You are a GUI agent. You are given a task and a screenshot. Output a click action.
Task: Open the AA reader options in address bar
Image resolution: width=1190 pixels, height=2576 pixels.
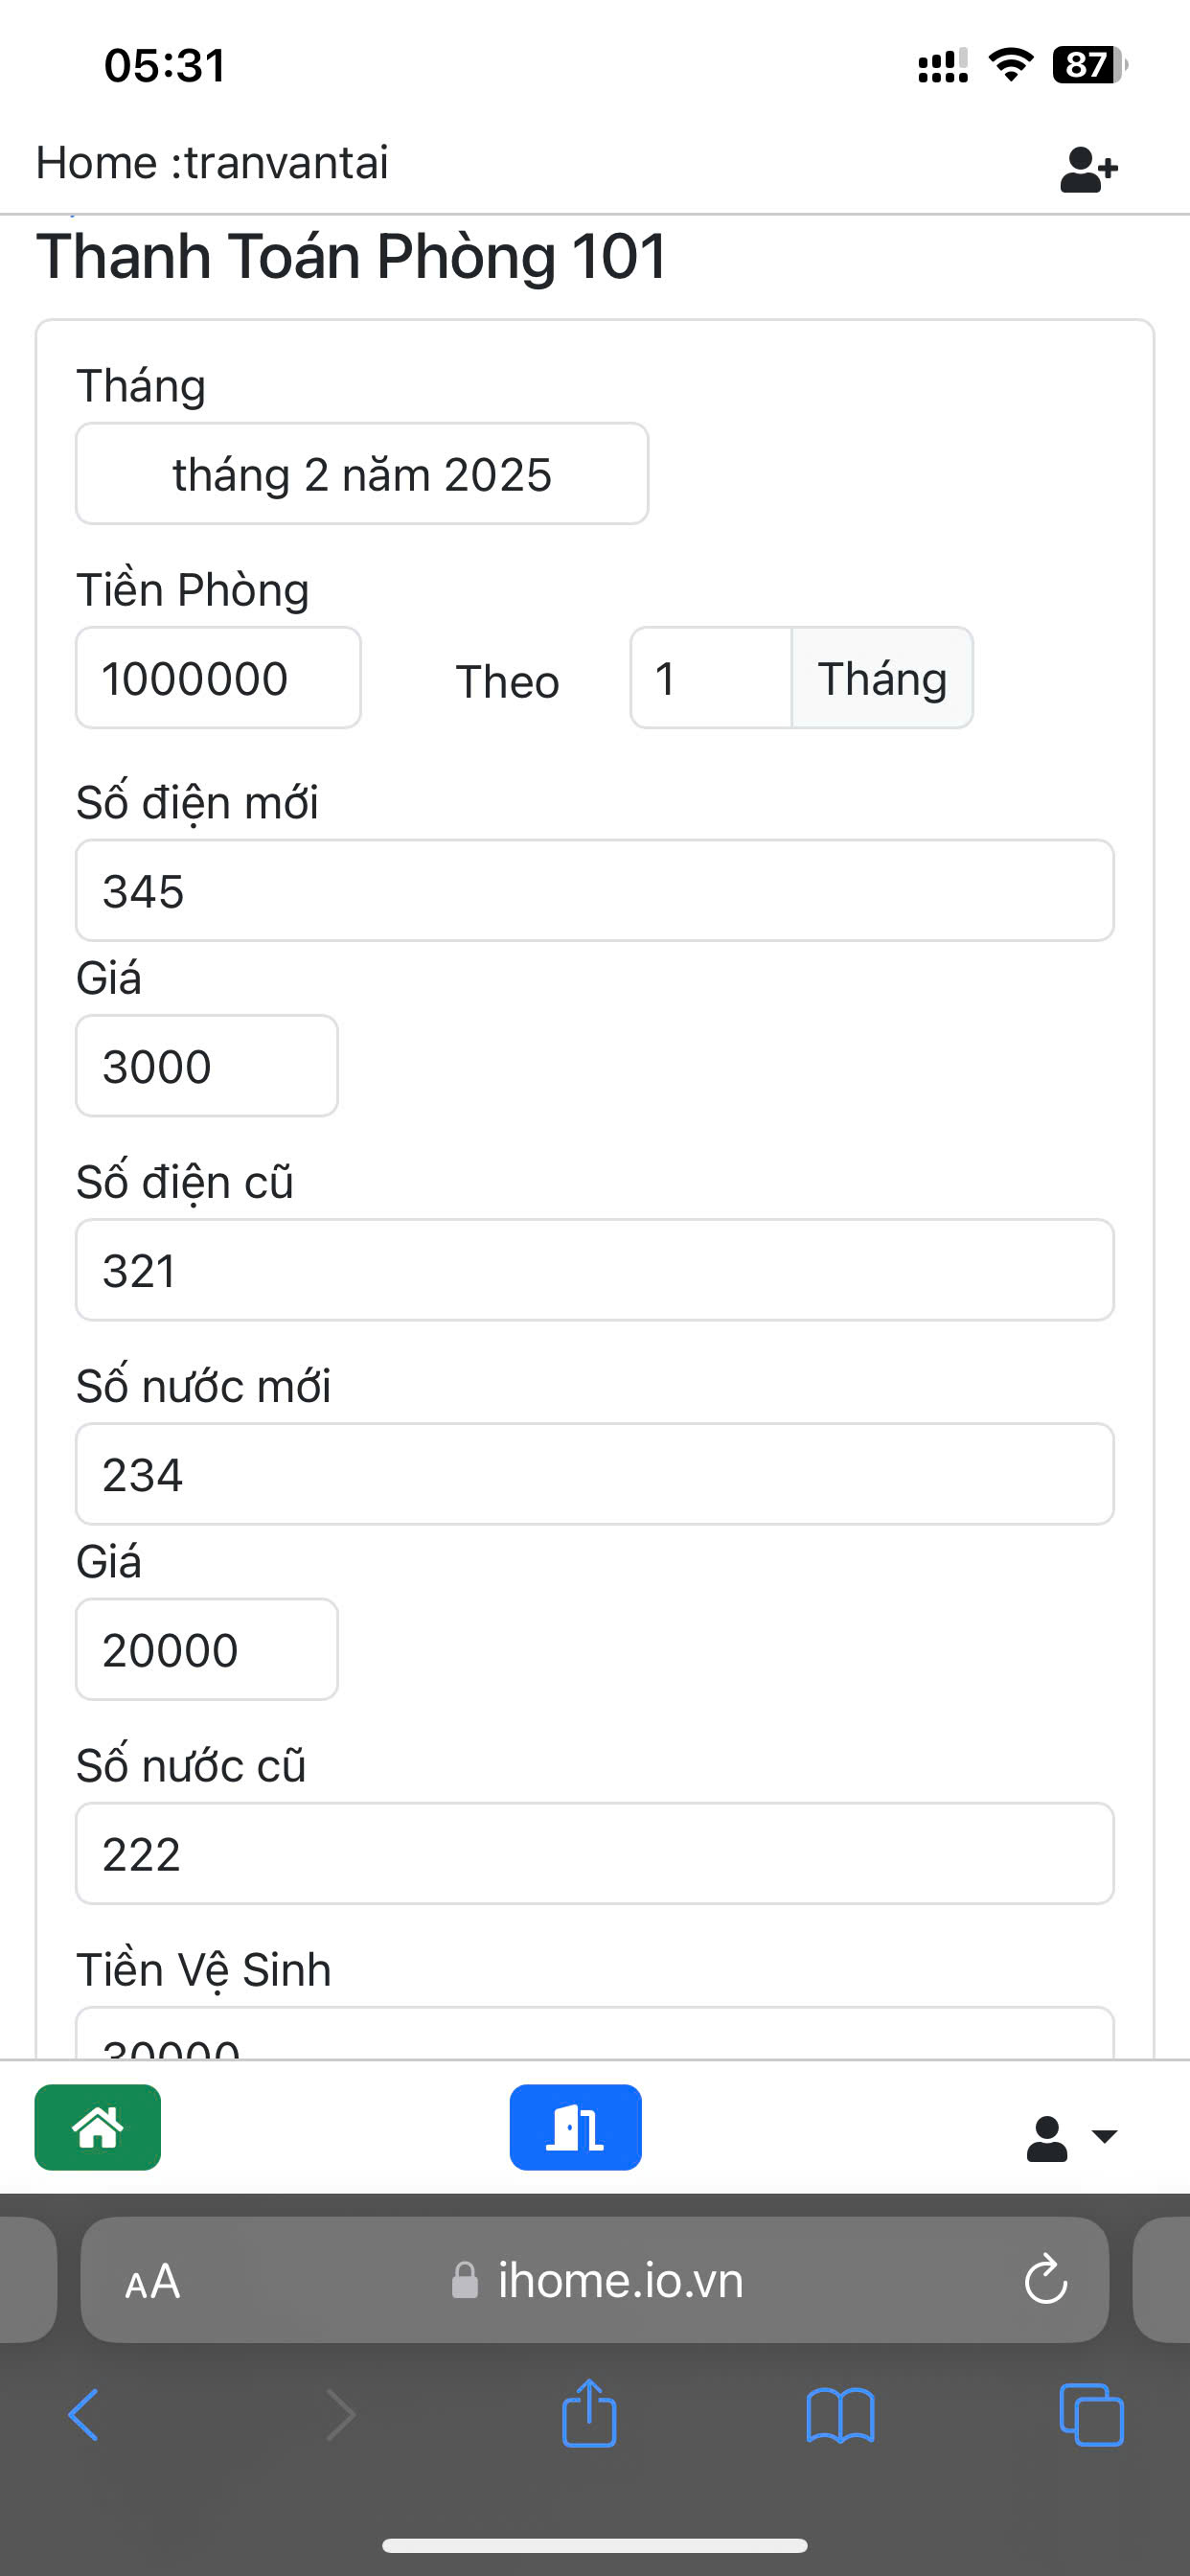[153, 2281]
